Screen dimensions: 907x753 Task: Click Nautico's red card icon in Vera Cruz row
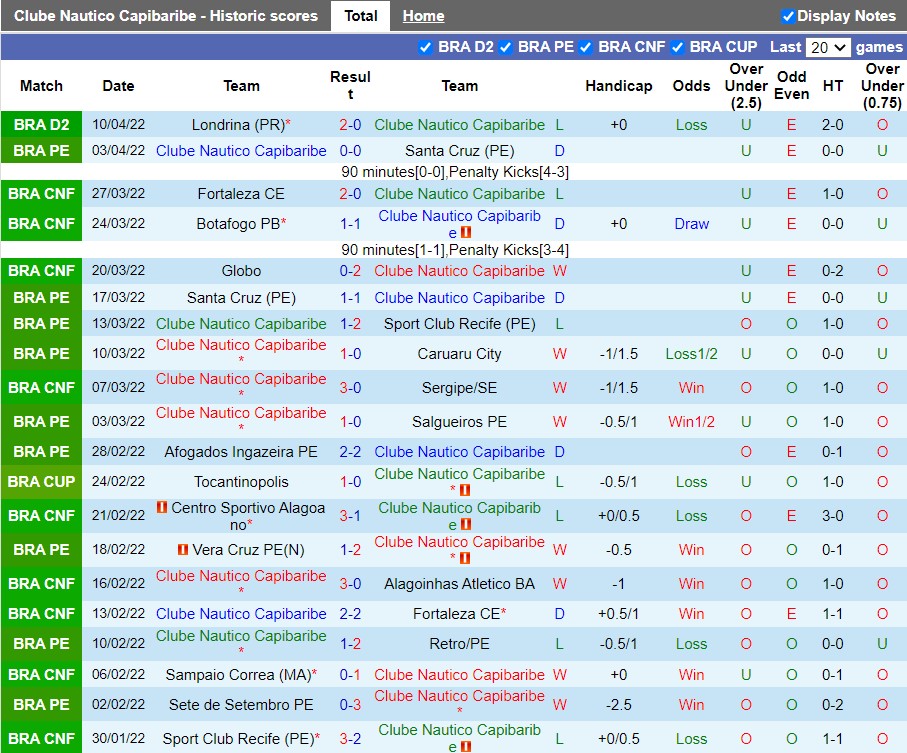click(x=466, y=559)
